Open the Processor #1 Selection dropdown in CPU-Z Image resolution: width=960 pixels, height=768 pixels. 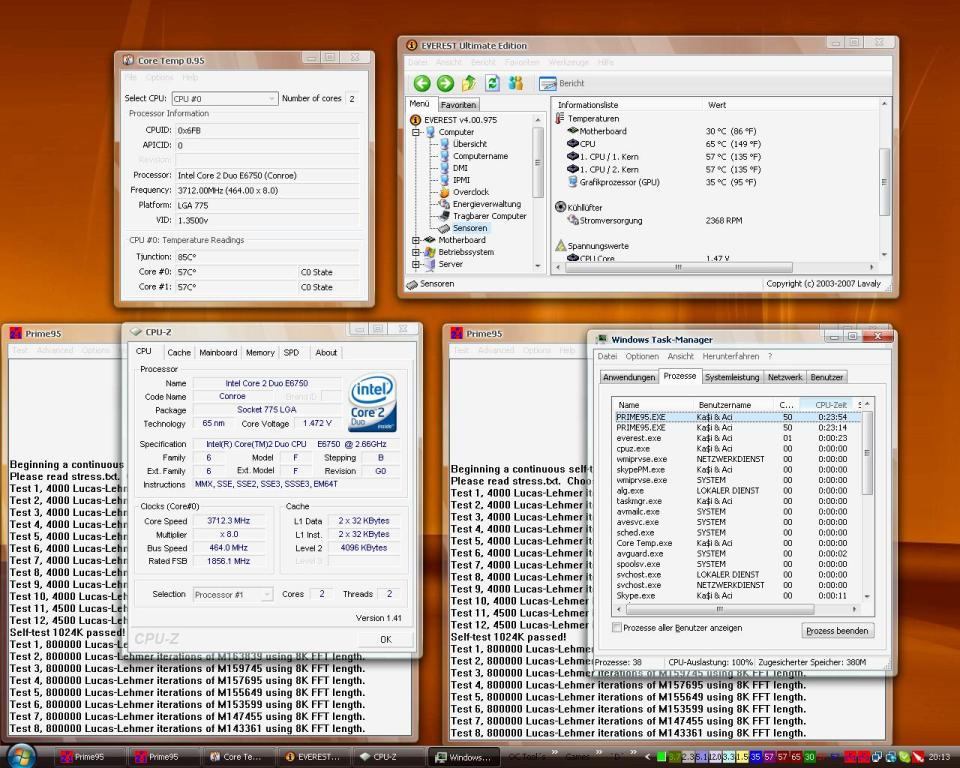coord(266,594)
